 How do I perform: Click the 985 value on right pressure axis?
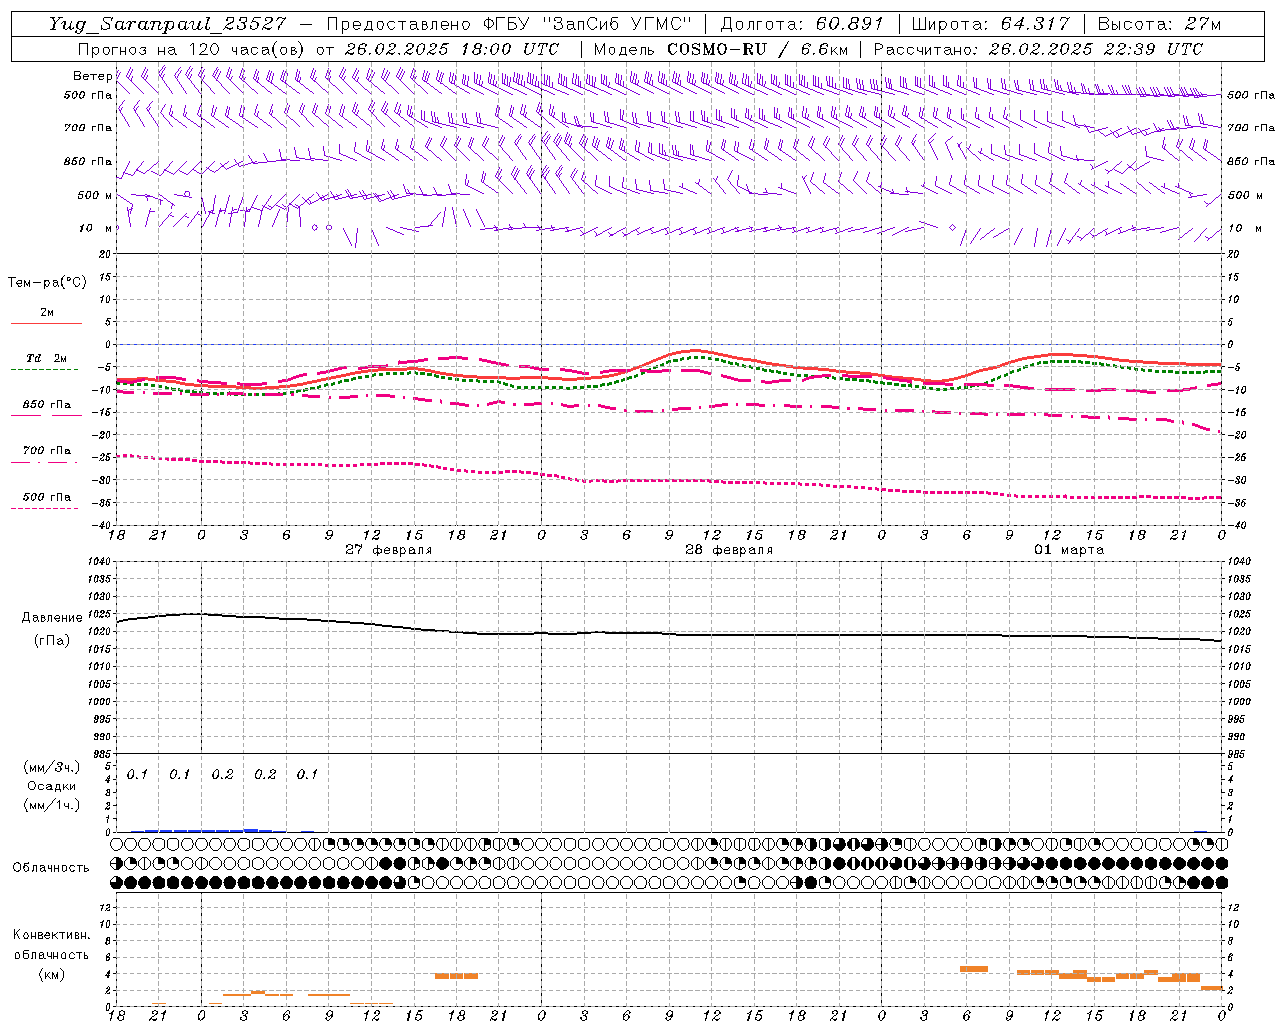pos(1238,754)
